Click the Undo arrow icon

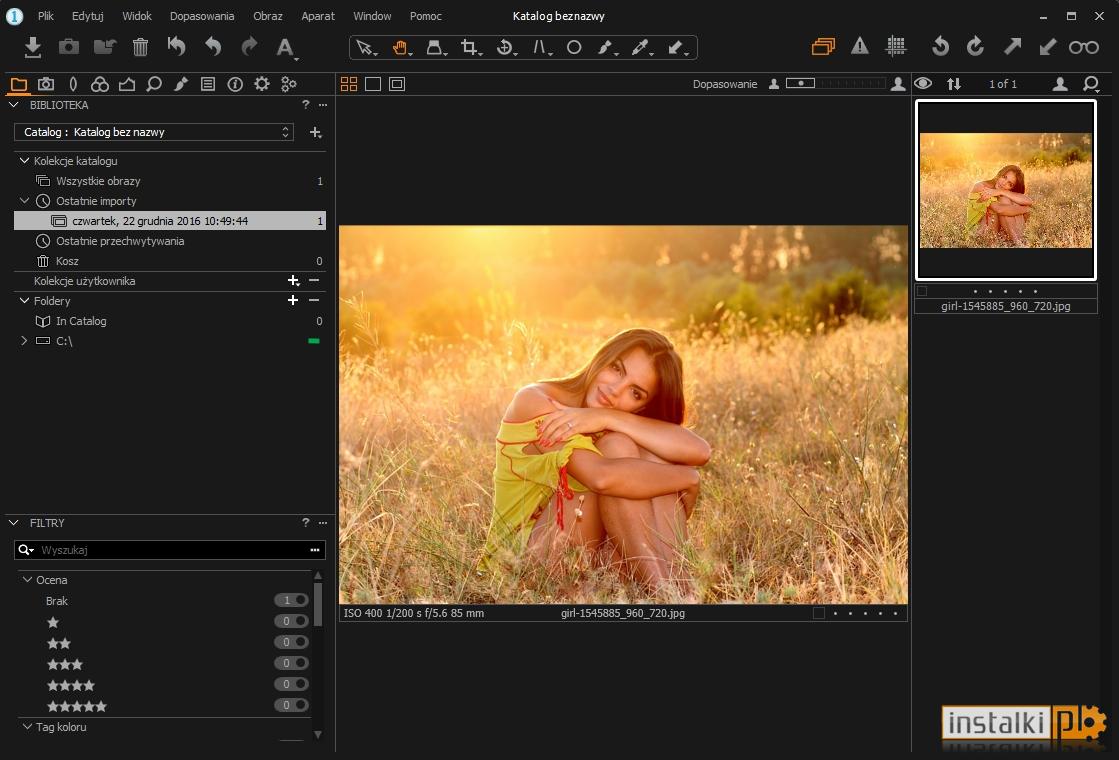pyautogui.click(x=213, y=47)
